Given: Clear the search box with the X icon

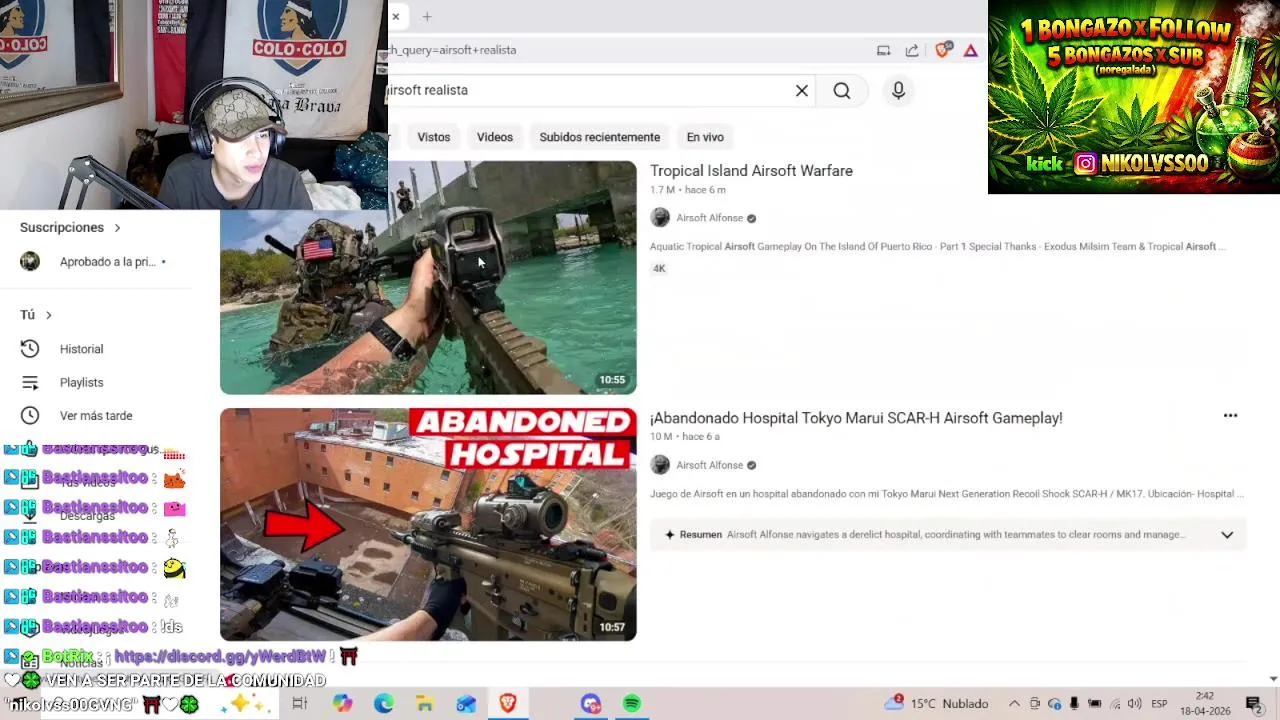Looking at the screenshot, I should tap(802, 91).
